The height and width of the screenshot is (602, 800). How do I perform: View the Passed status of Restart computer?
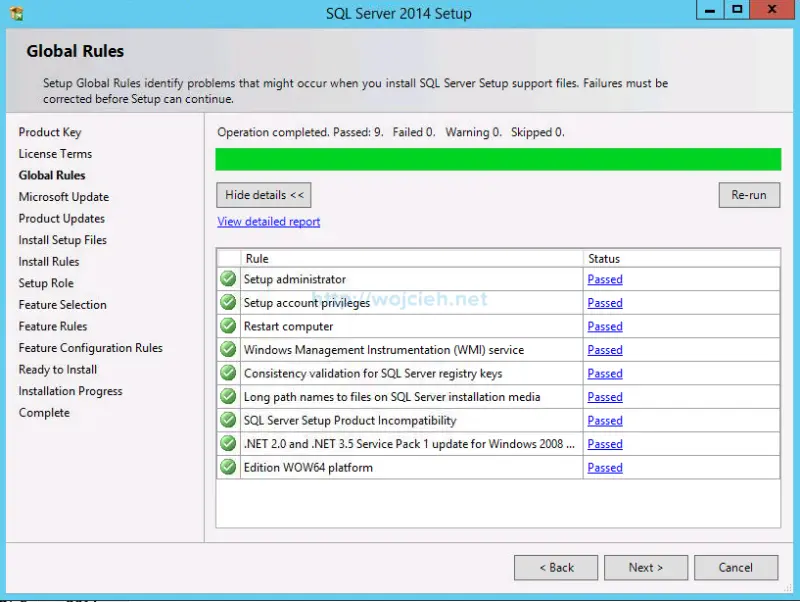point(604,326)
